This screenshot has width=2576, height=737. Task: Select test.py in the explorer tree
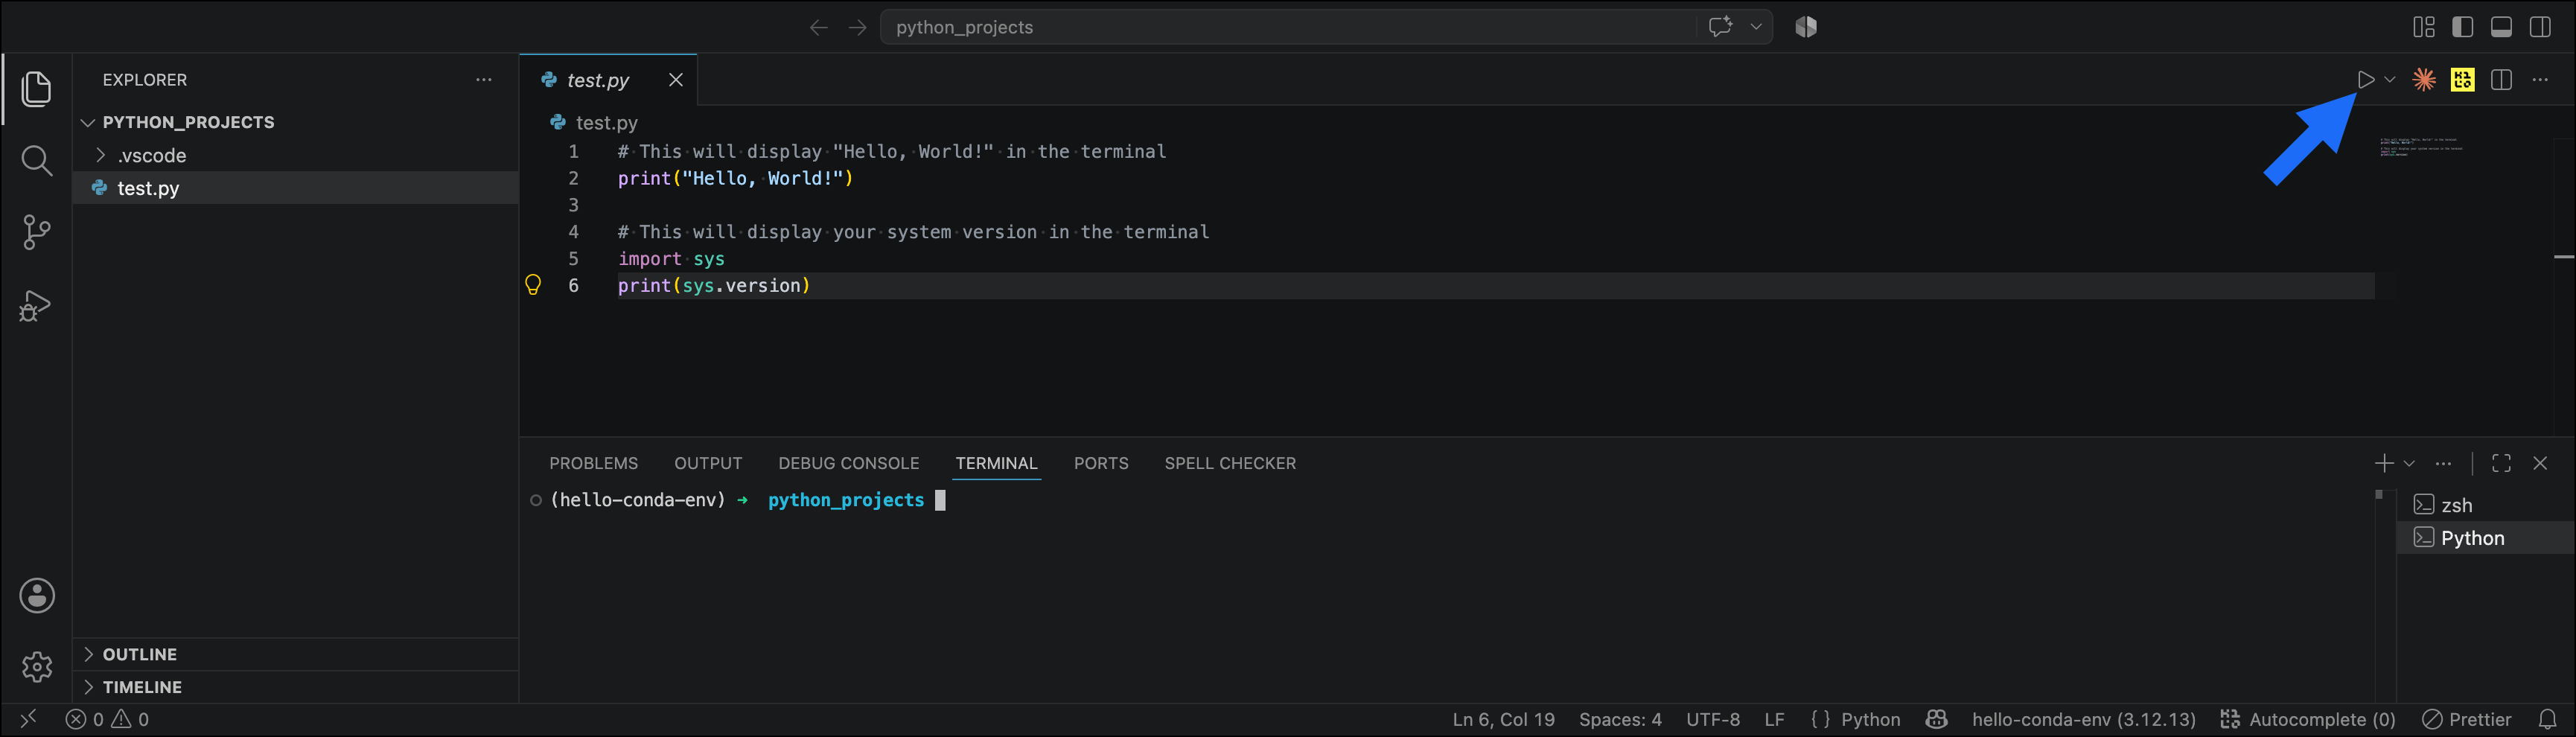(x=295, y=188)
